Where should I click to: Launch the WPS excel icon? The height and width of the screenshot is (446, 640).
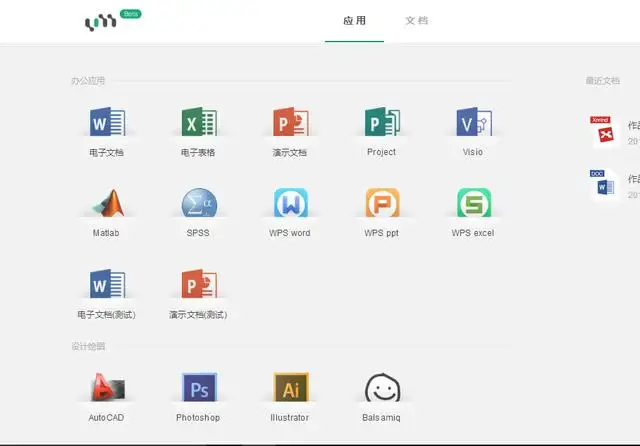point(474,202)
